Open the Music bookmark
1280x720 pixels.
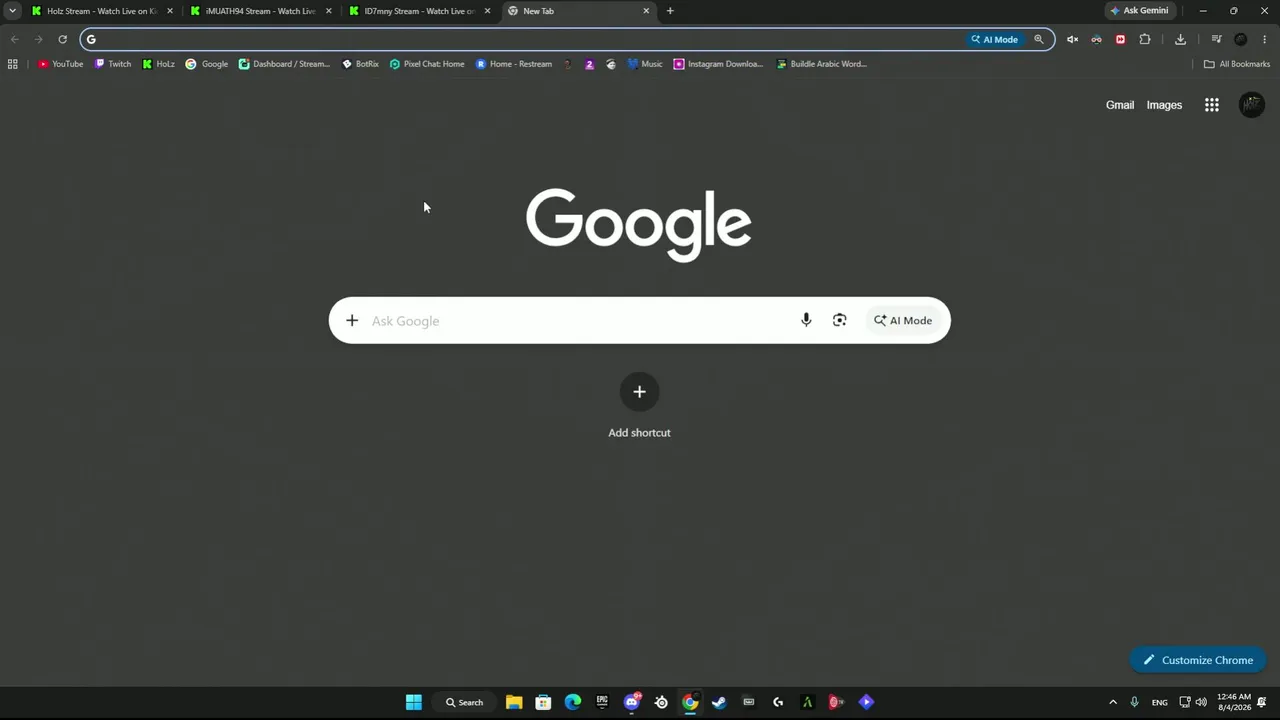(x=645, y=64)
